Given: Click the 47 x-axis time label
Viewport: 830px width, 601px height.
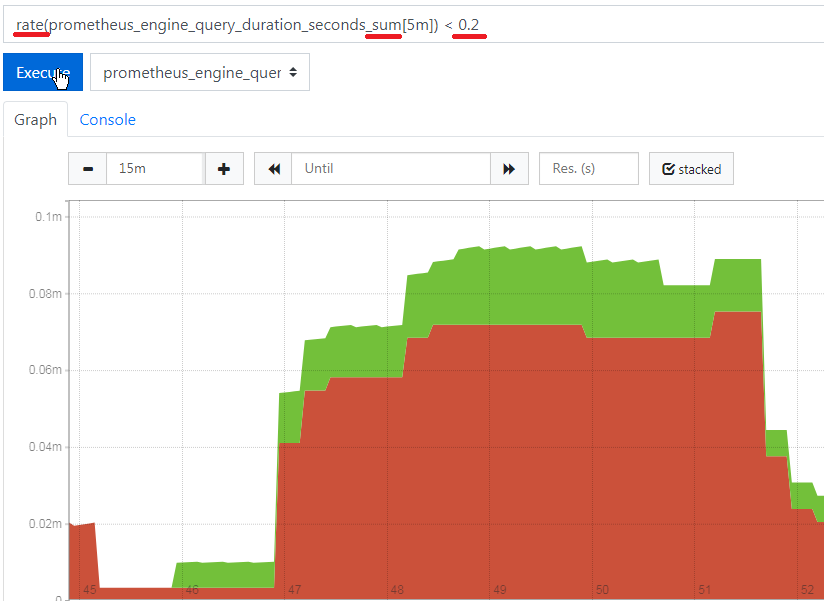Looking at the screenshot, I should (x=295, y=590).
